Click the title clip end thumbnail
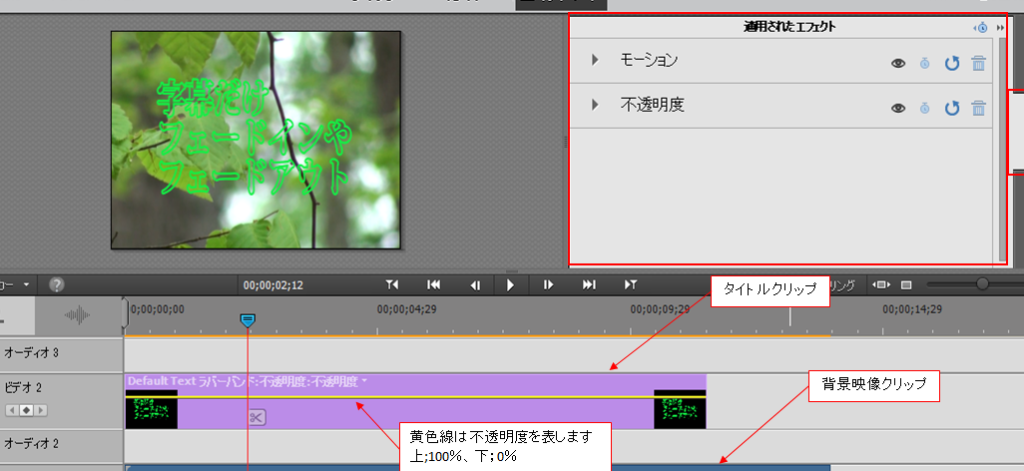 tap(680, 409)
